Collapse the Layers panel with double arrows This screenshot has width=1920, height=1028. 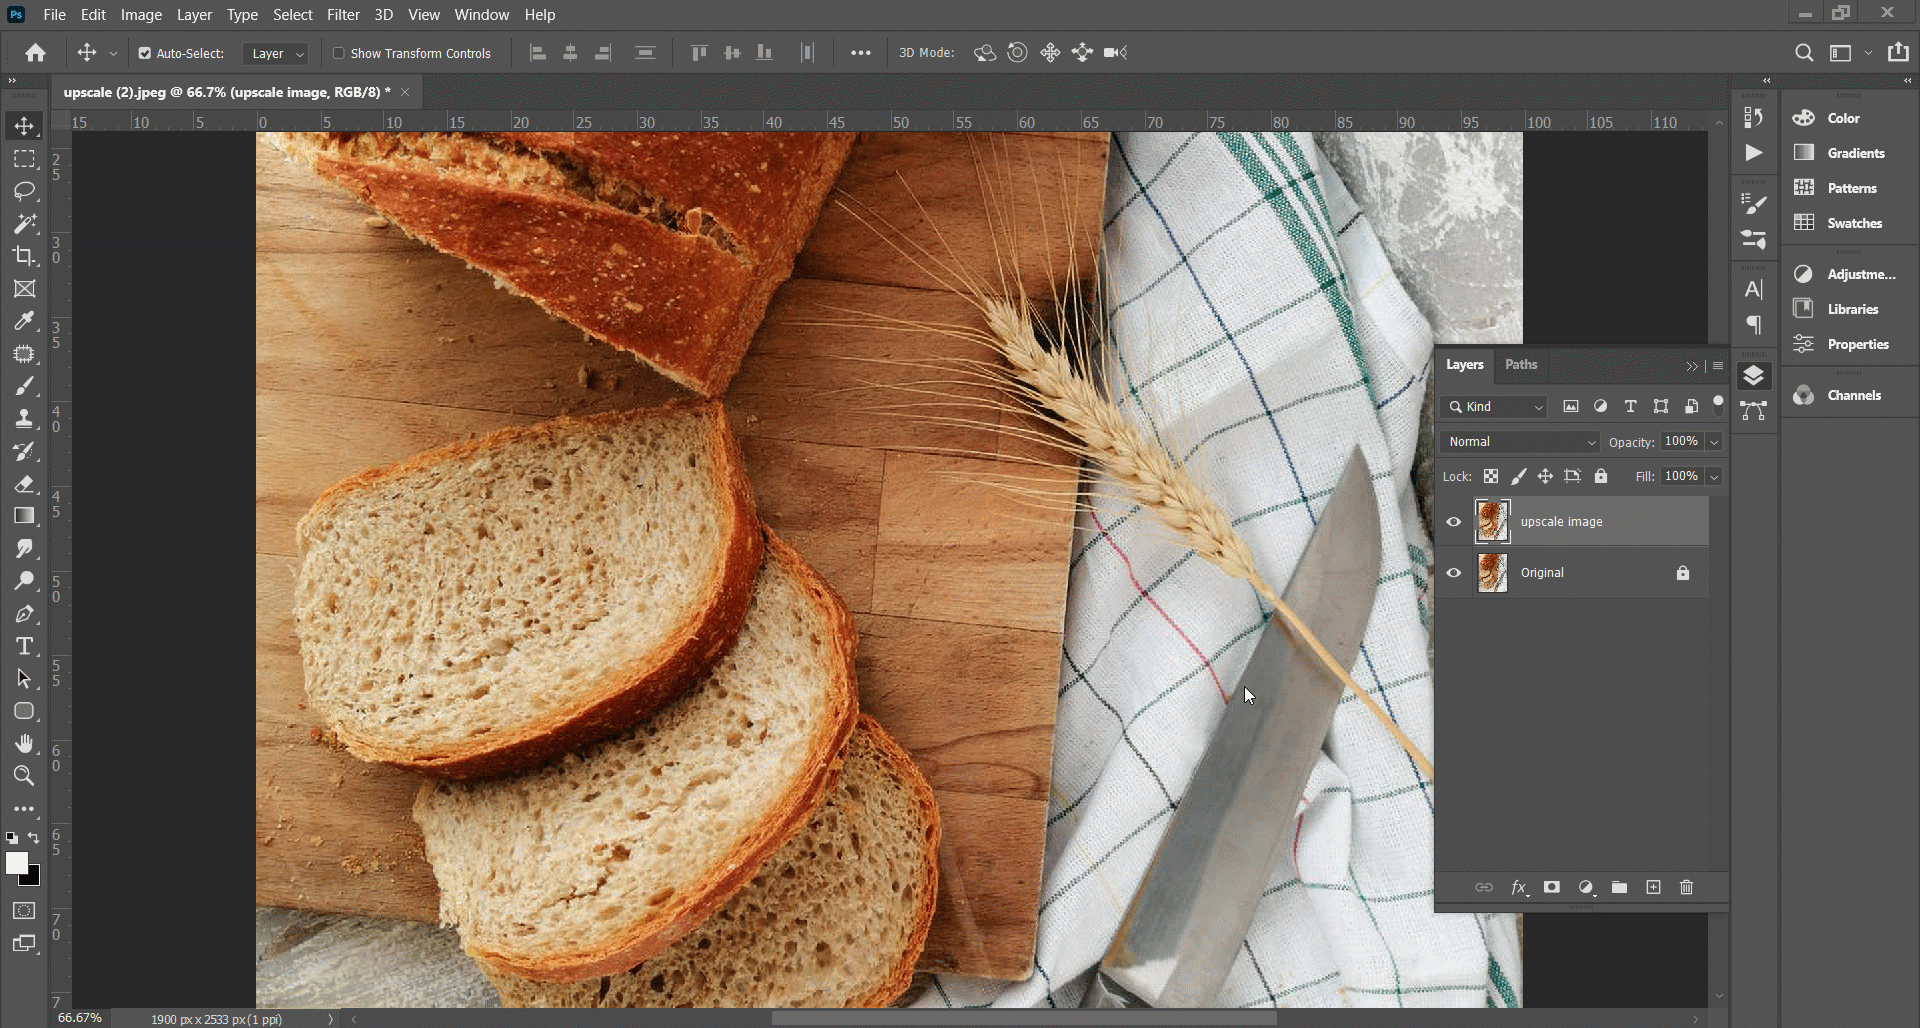[1692, 366]
